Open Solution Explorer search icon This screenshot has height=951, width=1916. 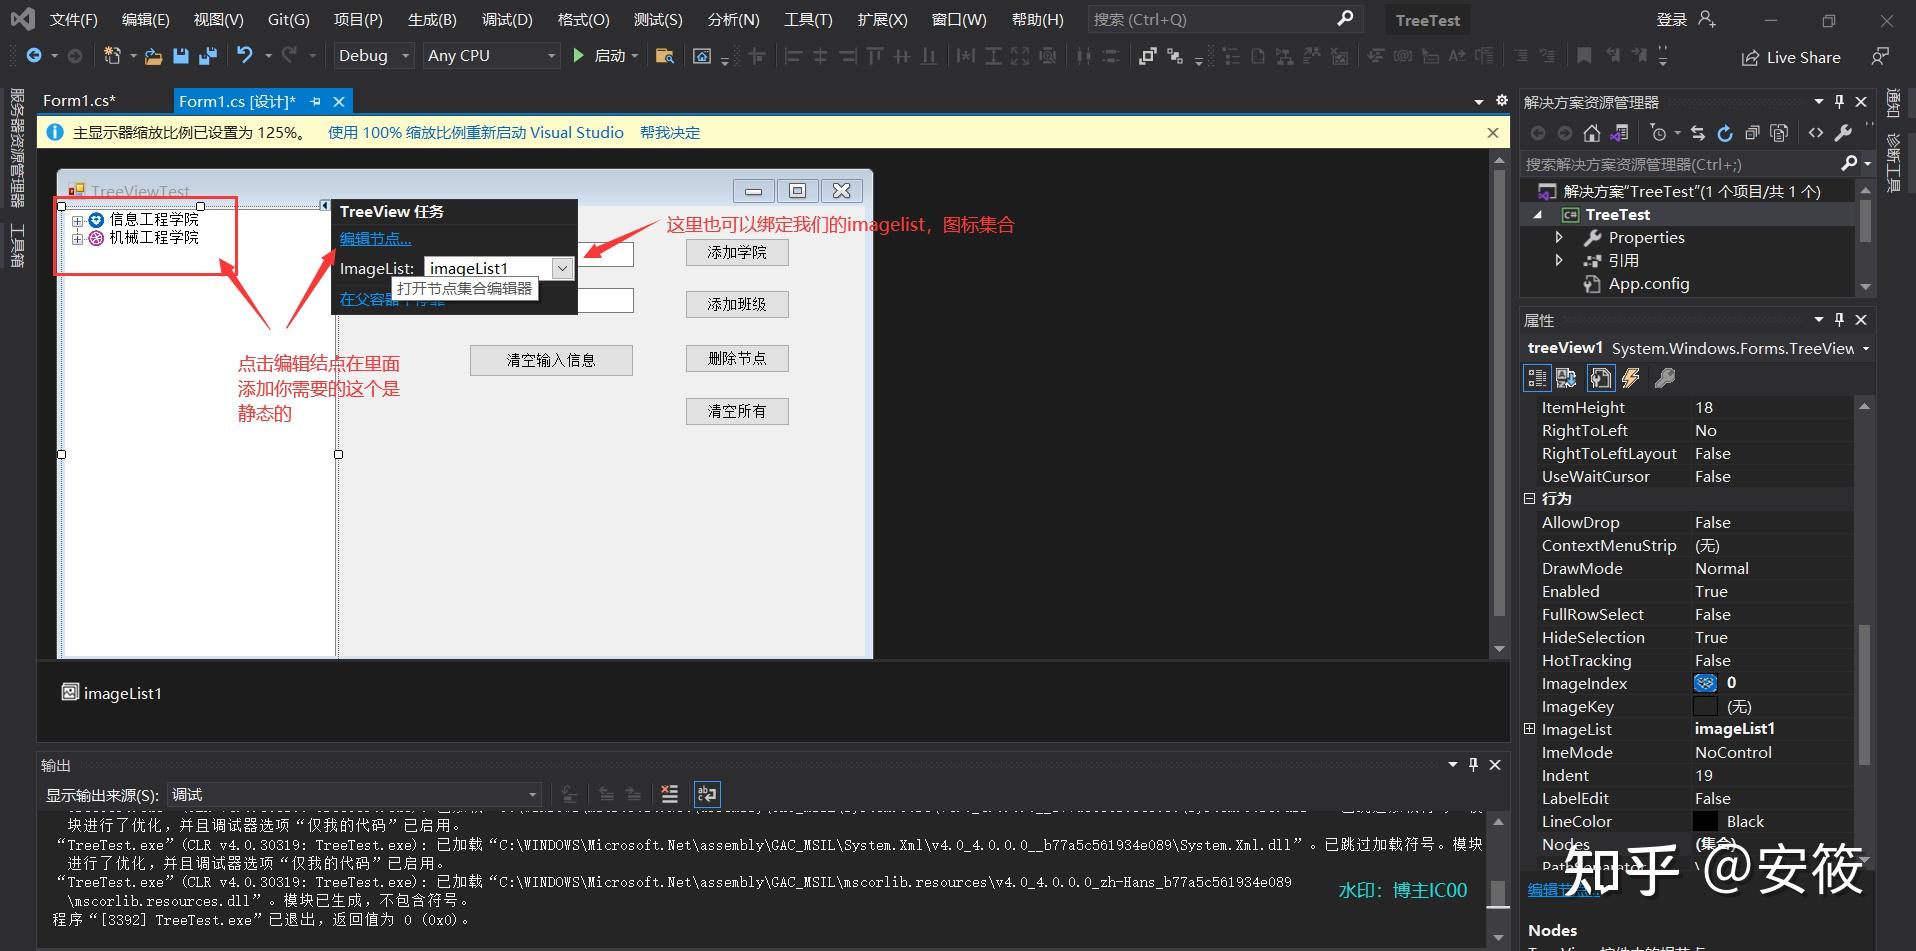[1851, 163]
